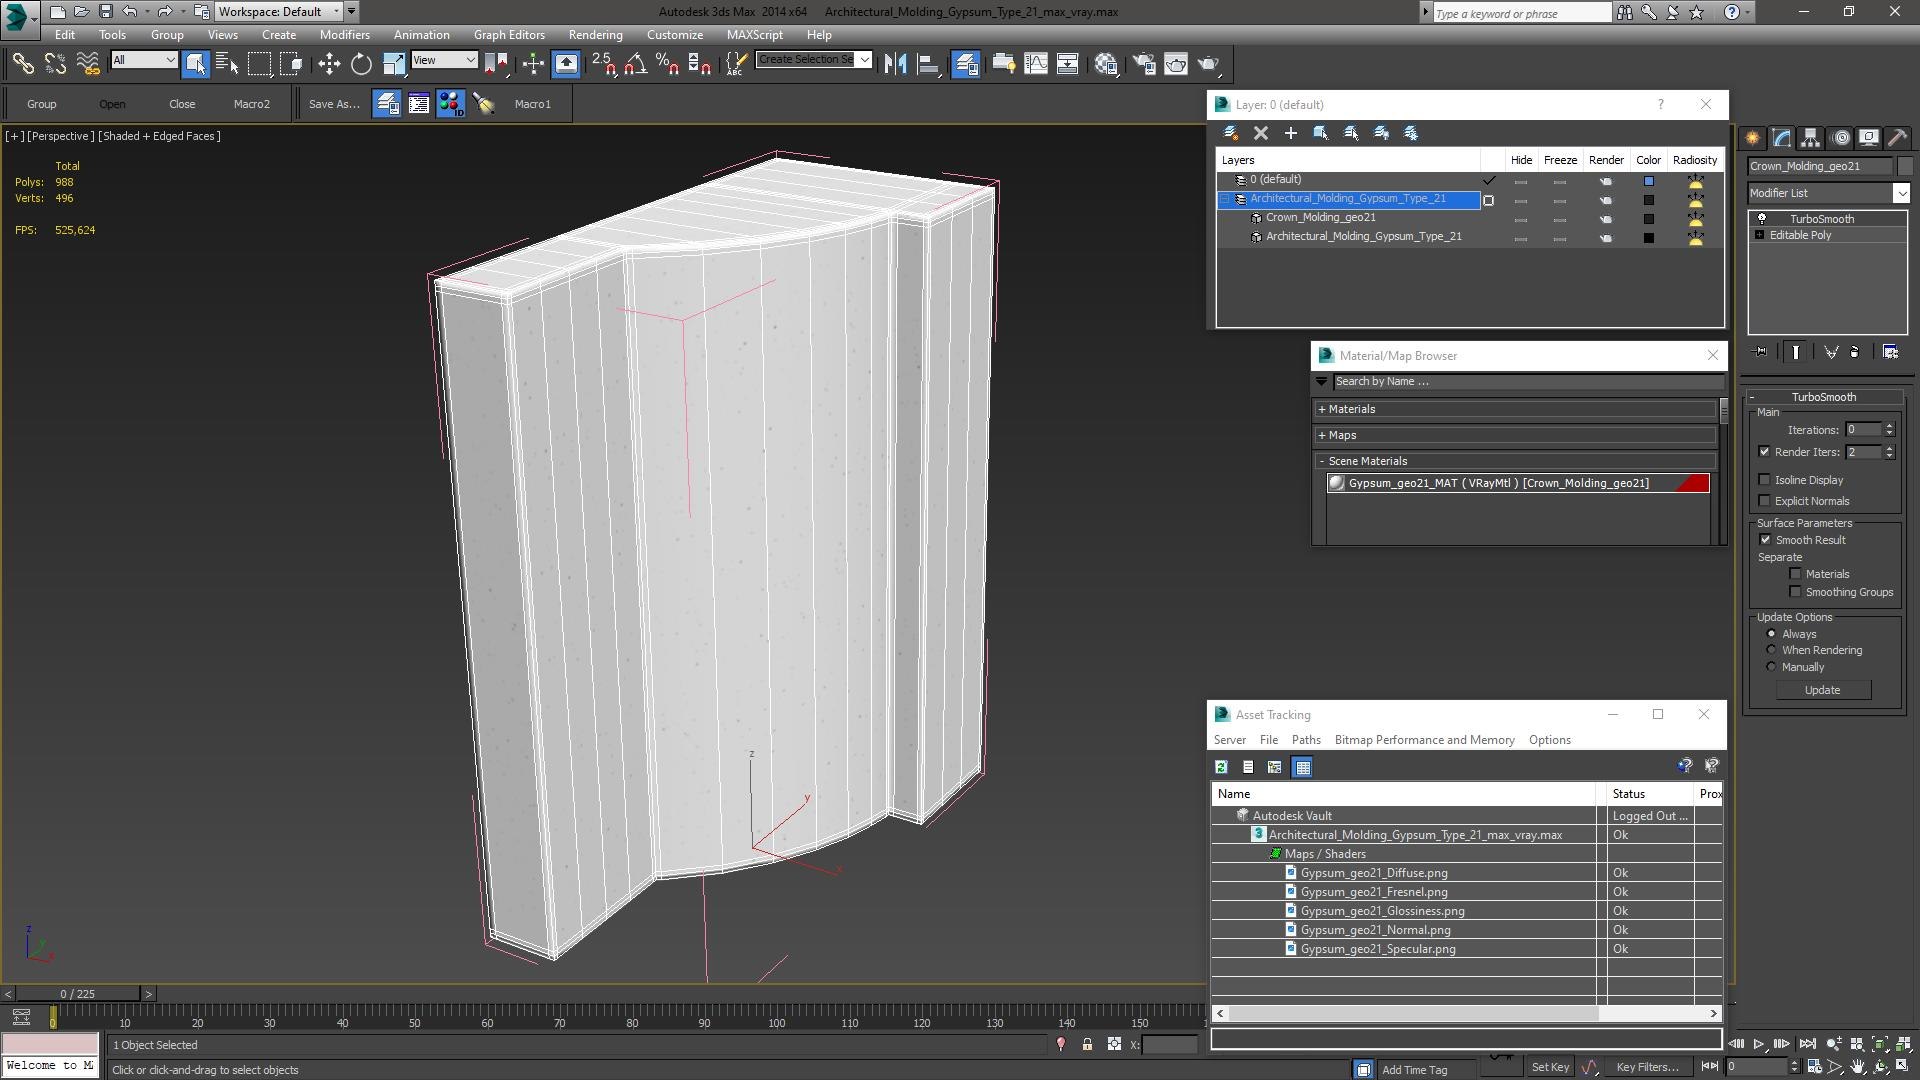Enable Explicit Normals checkbox
1920x1080 pixels.
(x=1765, y=501)
